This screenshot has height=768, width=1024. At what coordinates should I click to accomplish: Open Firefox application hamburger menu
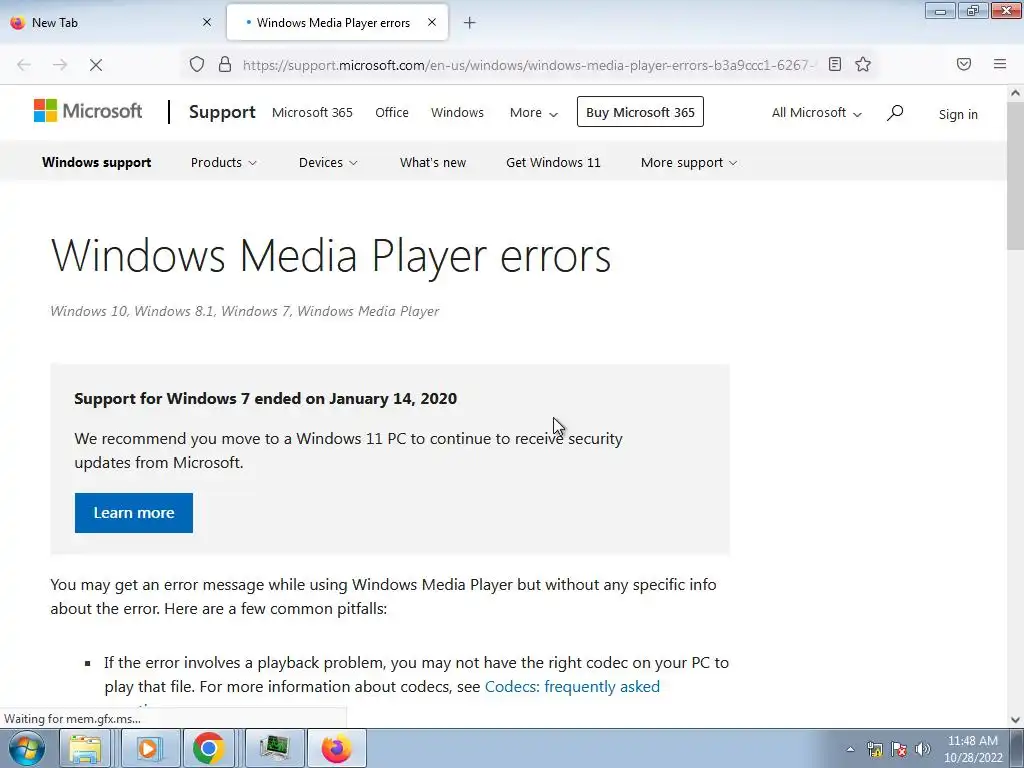[1000, 64]
